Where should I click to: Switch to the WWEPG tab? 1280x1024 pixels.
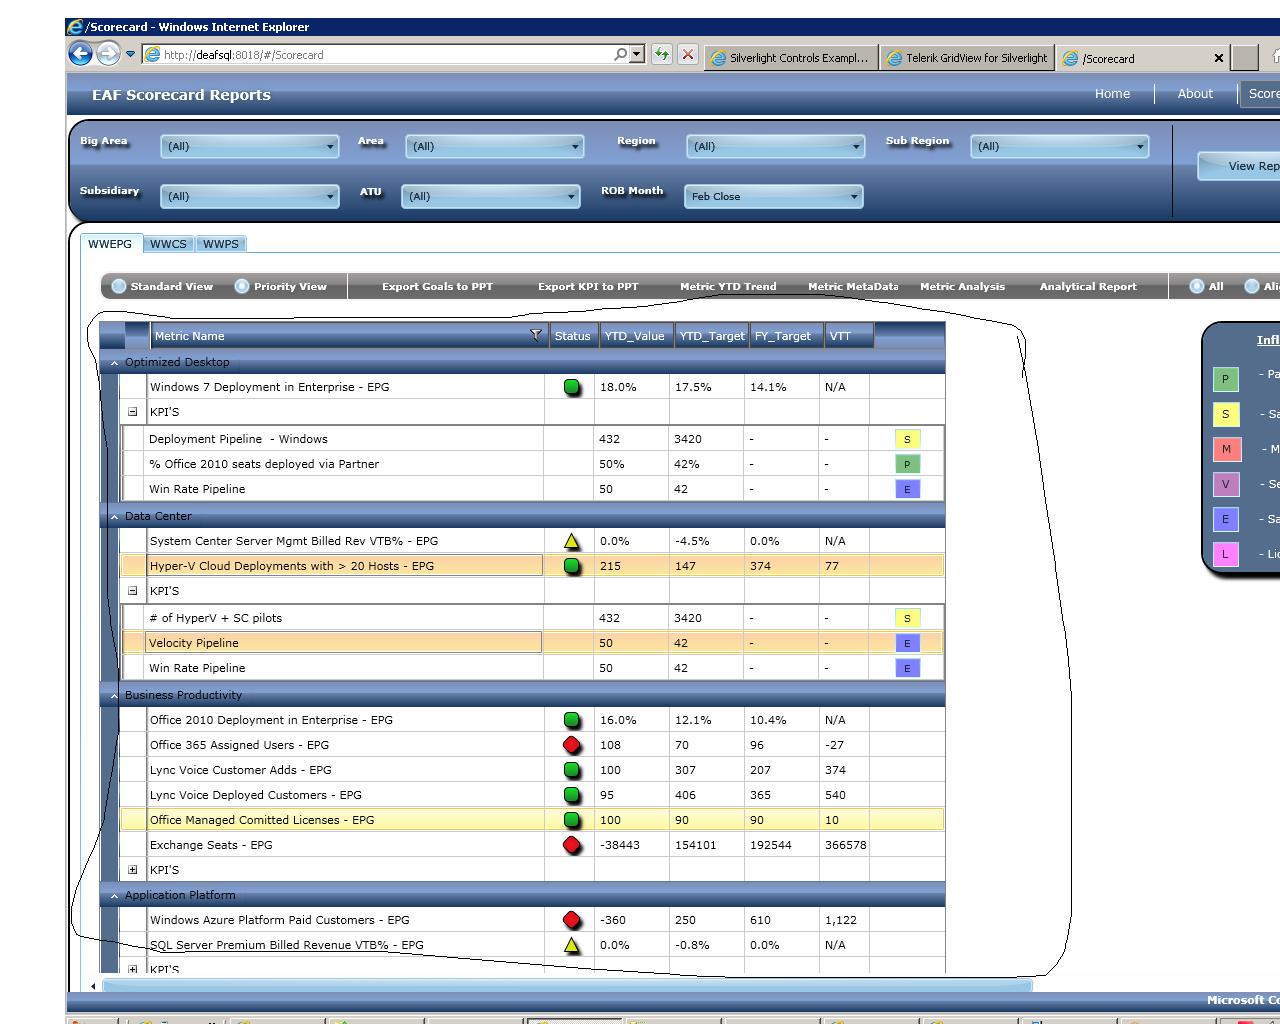110,244
